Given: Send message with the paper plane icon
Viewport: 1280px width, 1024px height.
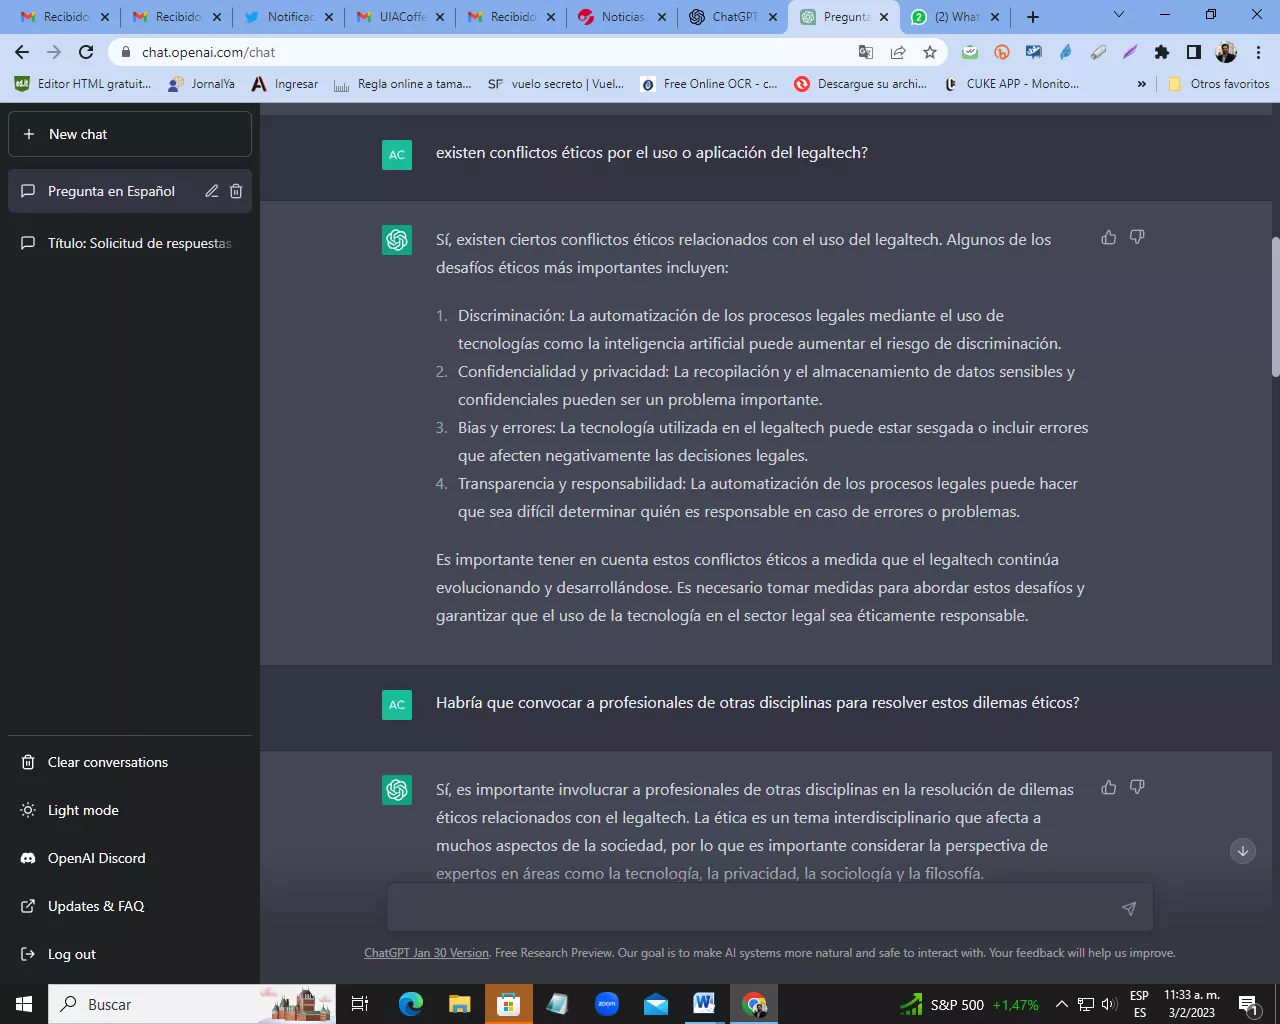Looking at the screenshot, I should (1128, 908).
